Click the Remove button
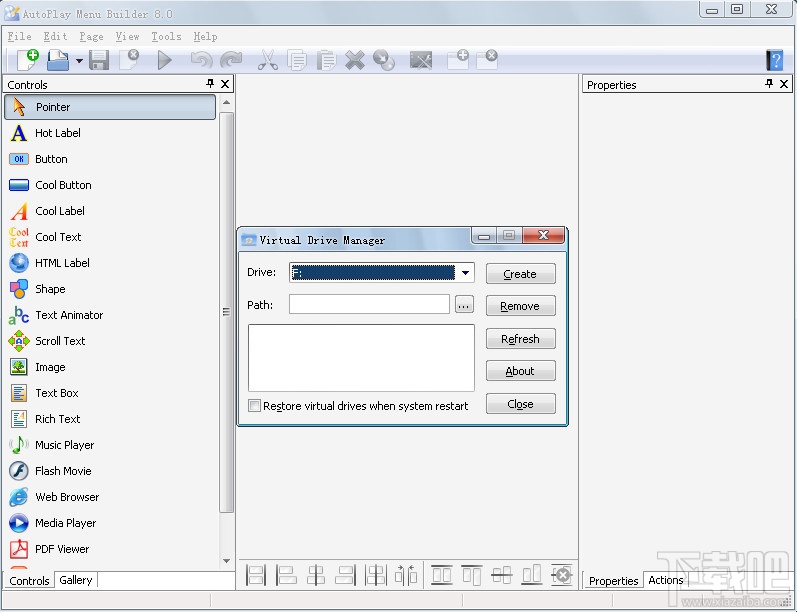Image resolution: width=797 pixels, height=612 pixels. click(x=520, y=306)
